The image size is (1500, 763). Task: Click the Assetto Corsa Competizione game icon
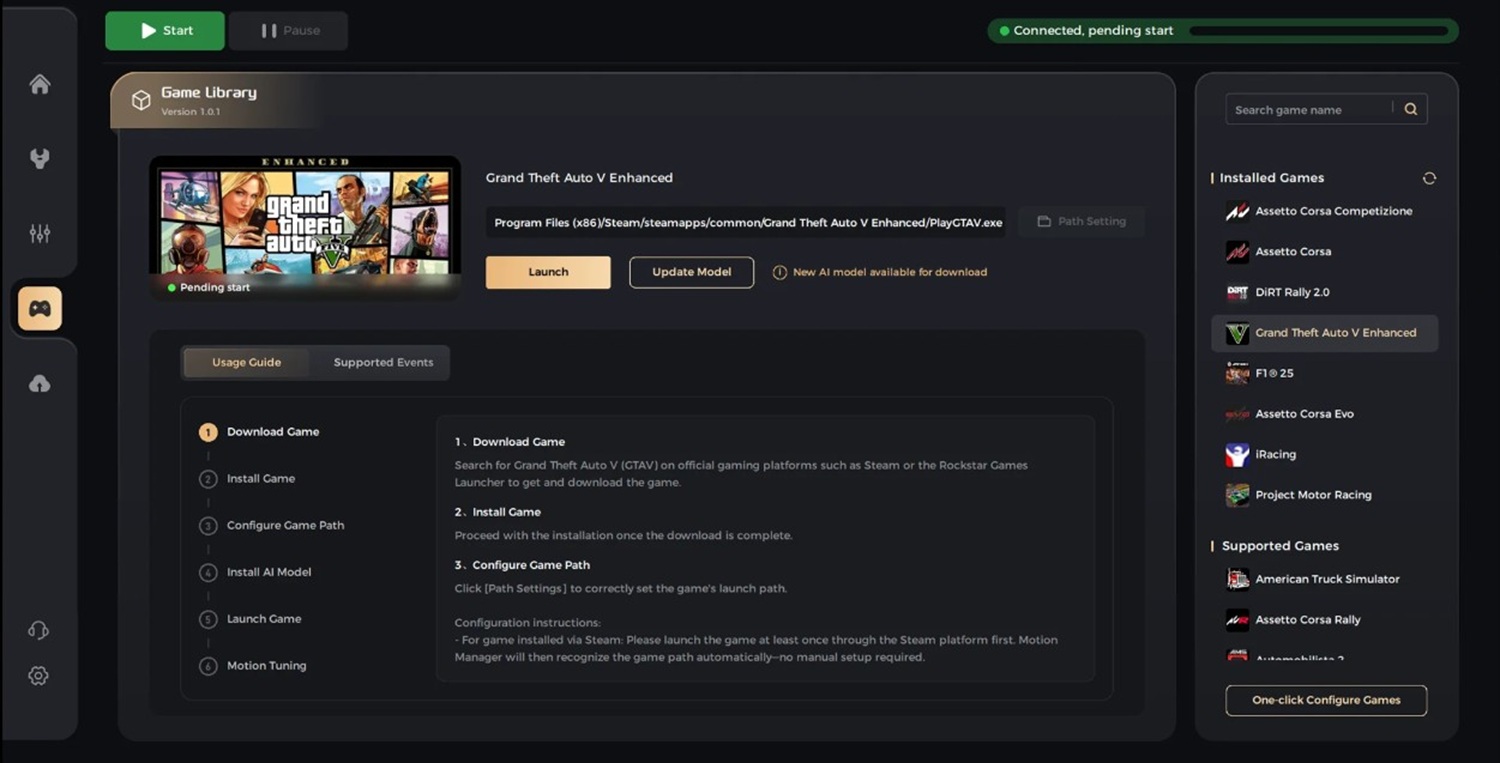[1237, 211]
